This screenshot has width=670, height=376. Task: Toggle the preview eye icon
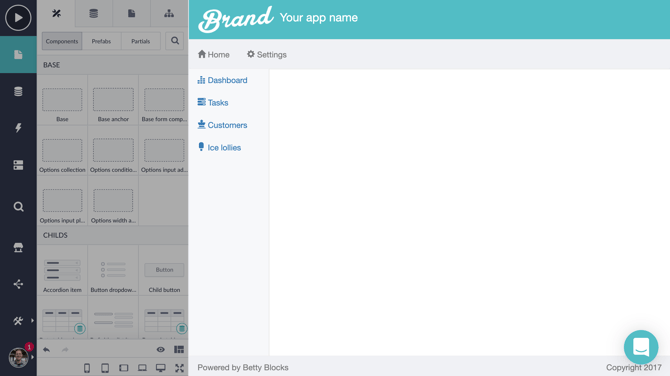161,350
